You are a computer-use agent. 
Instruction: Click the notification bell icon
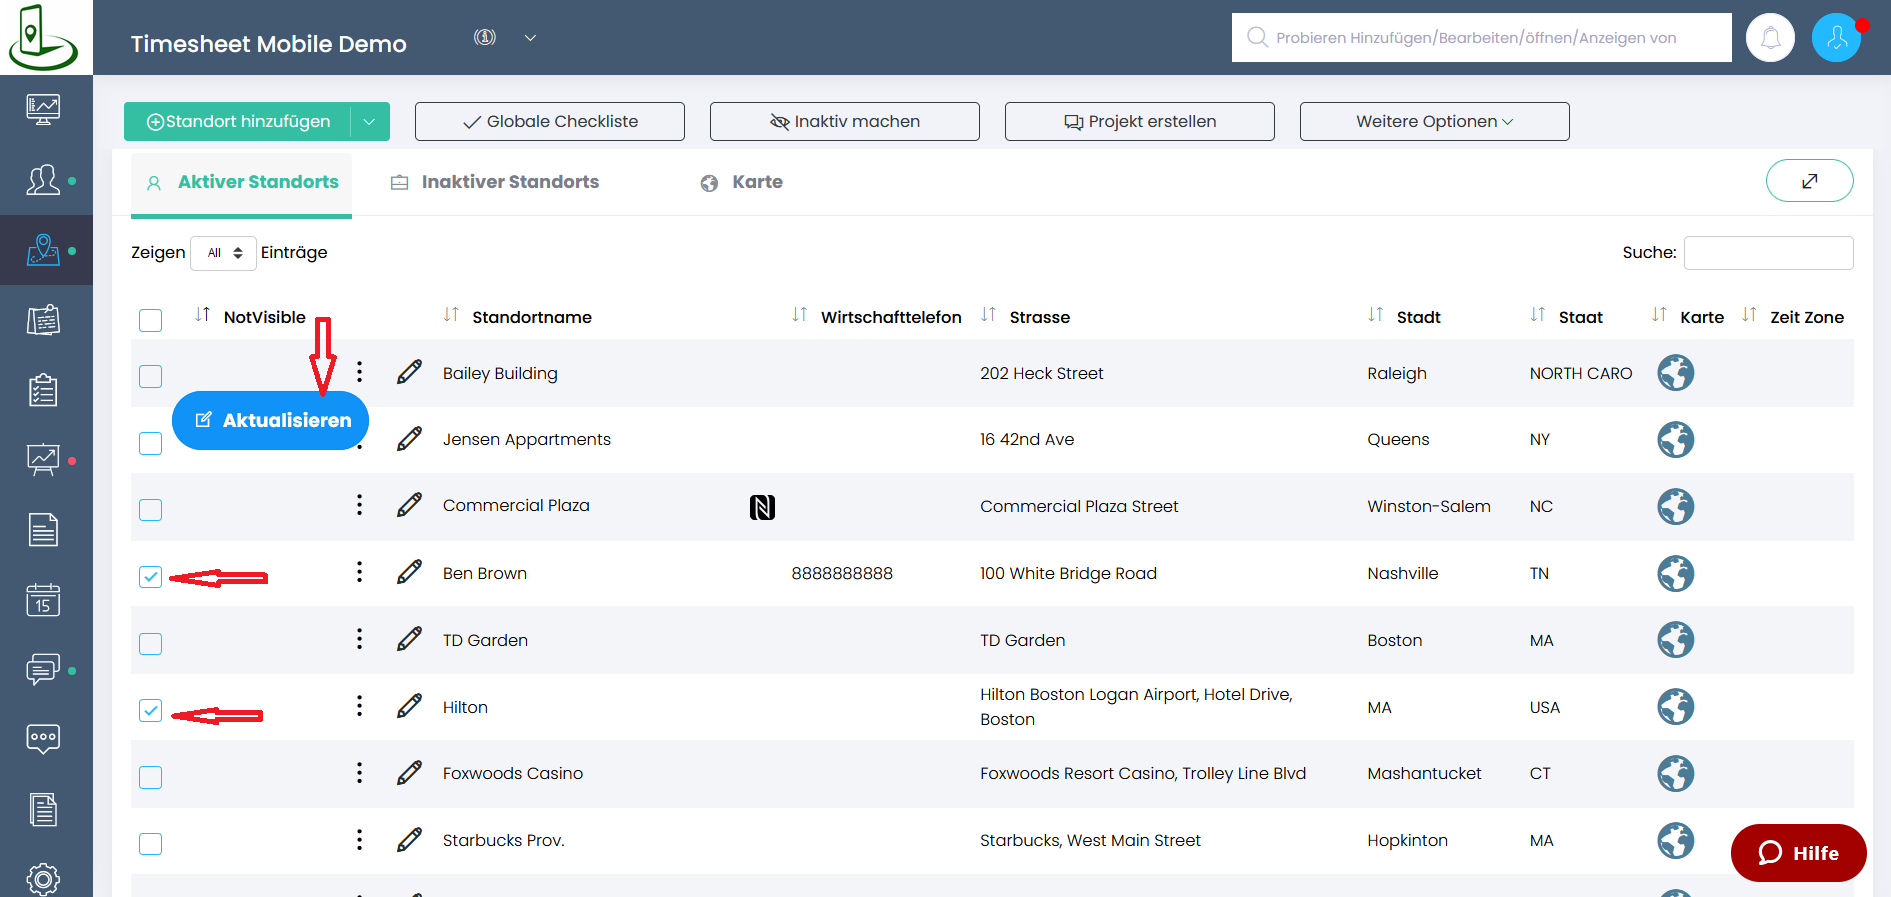(1769, 38)
